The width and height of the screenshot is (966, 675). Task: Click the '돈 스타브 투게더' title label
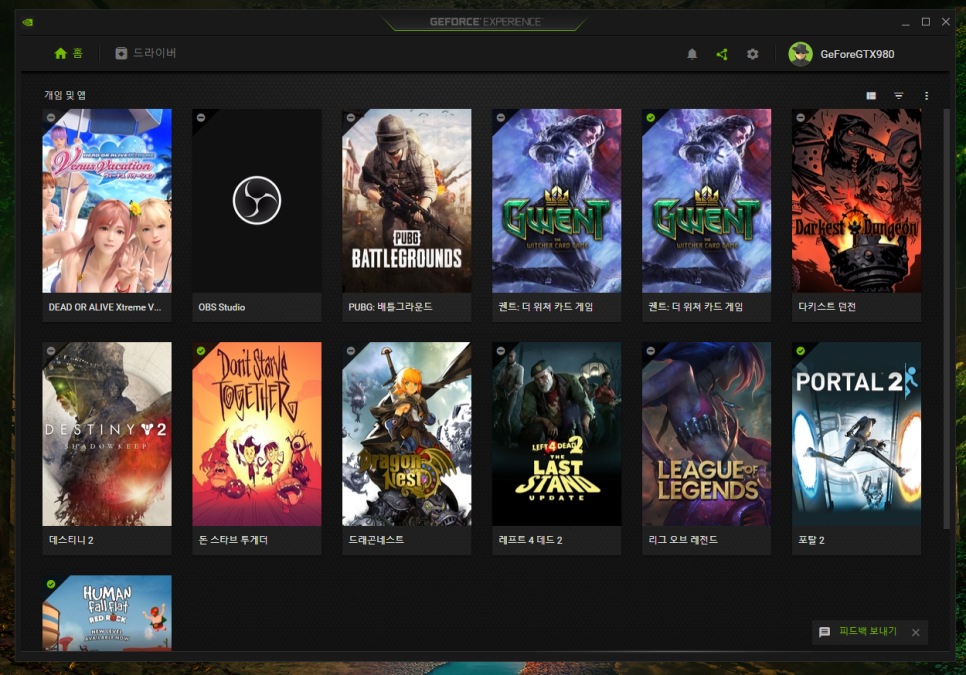pyautogui.click(x=233, y=540)
